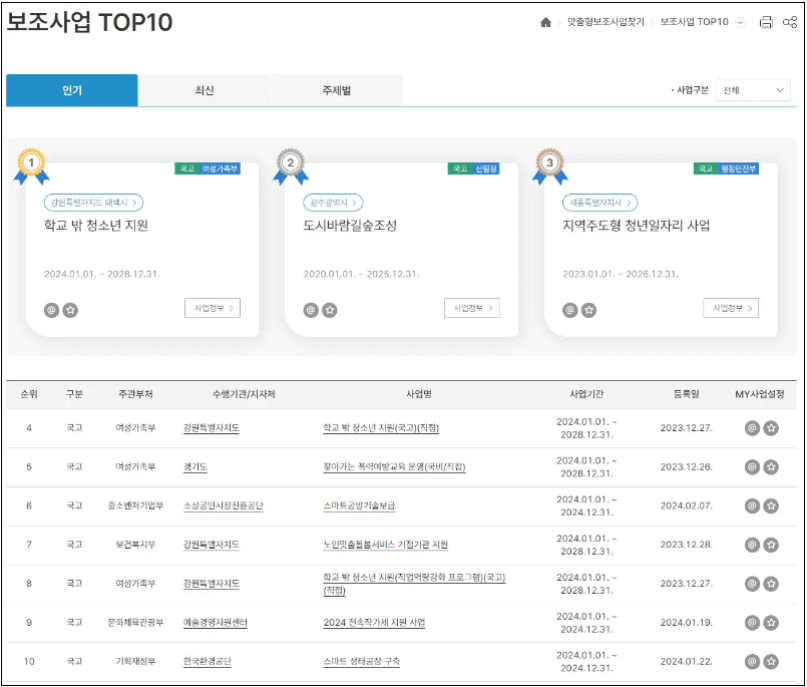The height and width of the screenshot is (687, 807).
Task: Click the @ icon on 학교 밖 청소년 지원 card
Action: pyautogui.click(x=51, y=310)
